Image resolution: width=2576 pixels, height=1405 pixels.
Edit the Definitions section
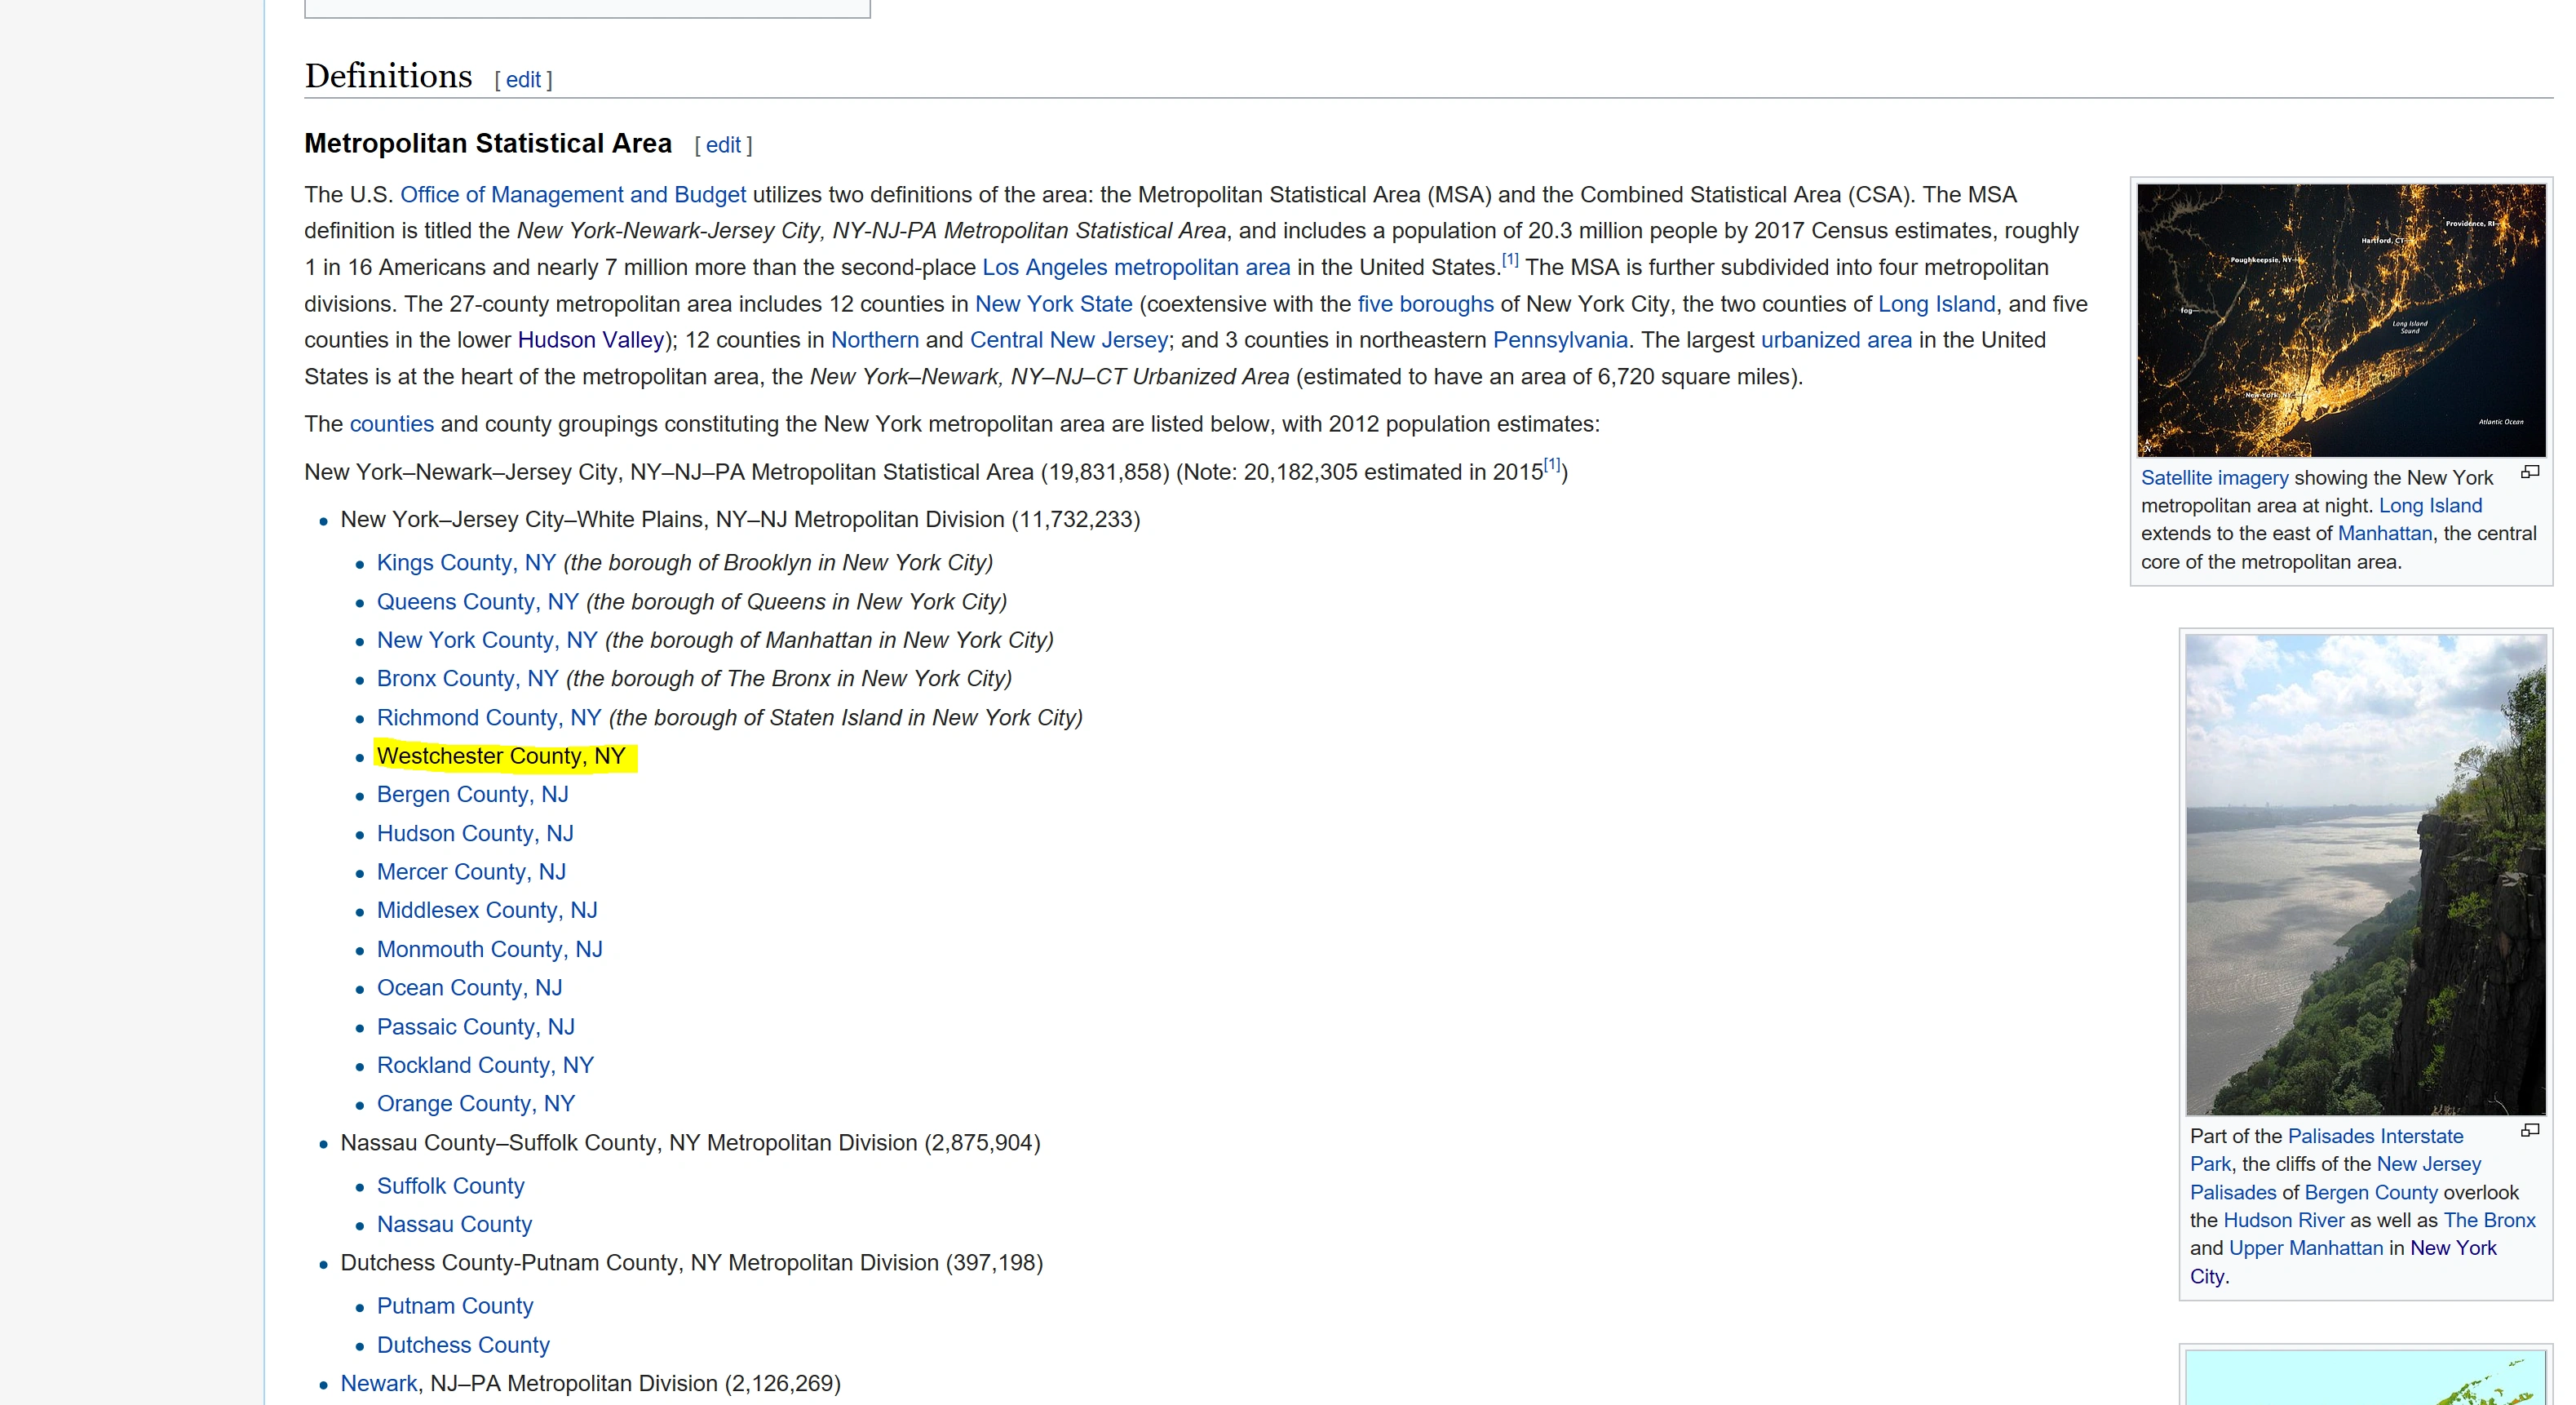click(x=523, y=80)
